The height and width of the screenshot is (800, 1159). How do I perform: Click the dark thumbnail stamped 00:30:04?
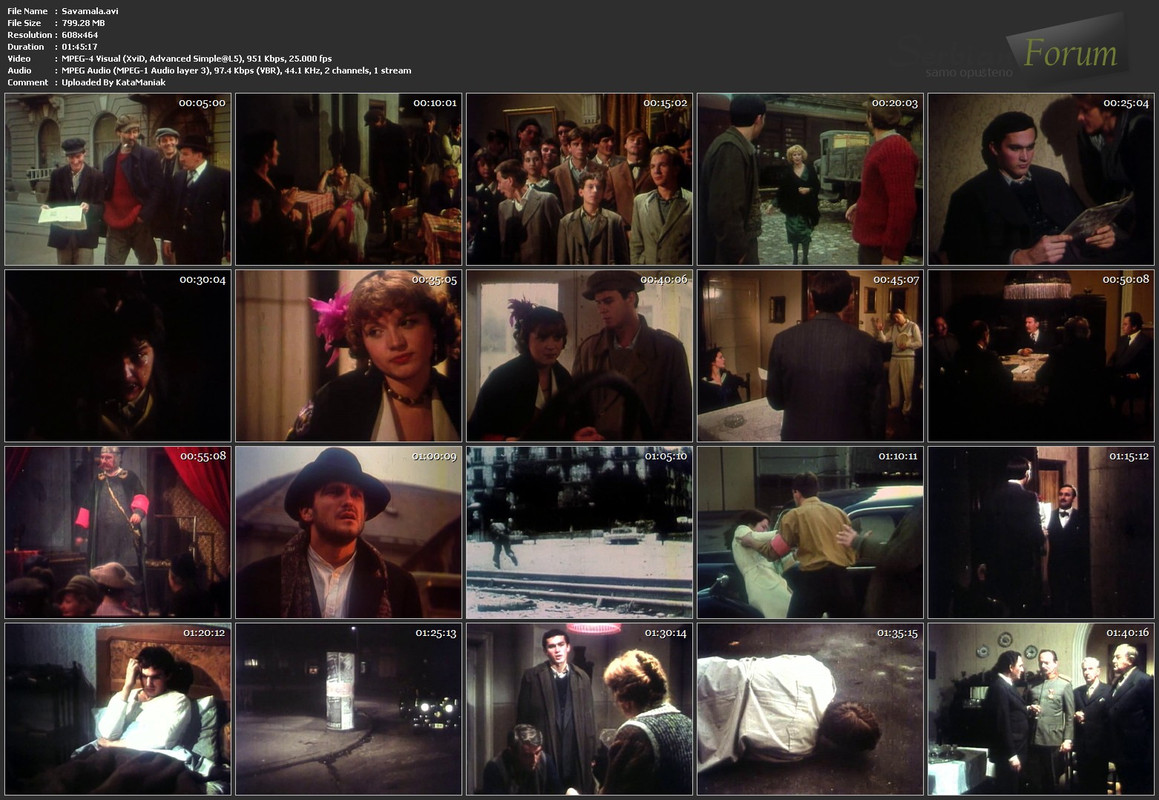(118, 356)
